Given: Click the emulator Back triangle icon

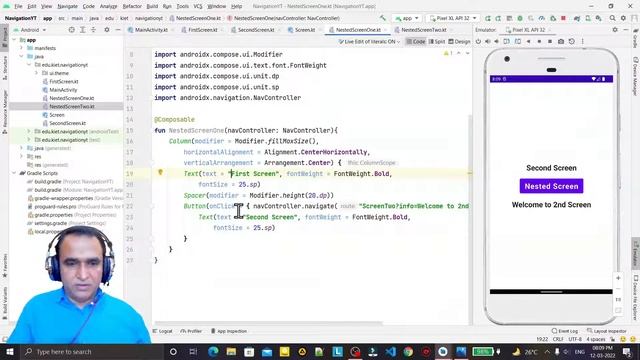Looking at the screenshot, I should [x=529, y=41].
